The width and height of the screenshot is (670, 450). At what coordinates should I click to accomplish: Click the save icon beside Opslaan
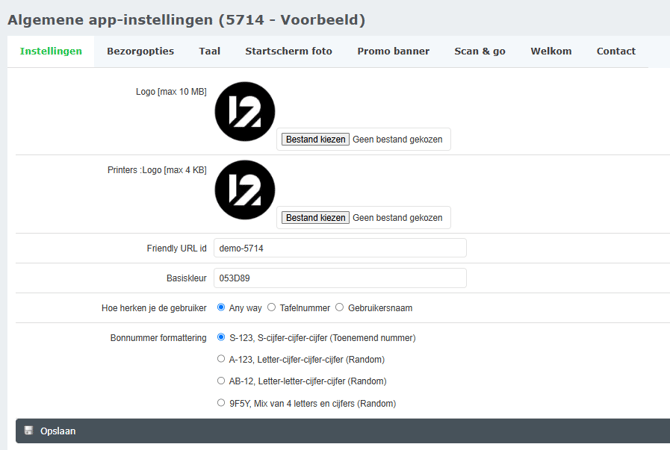pos(29,431)
